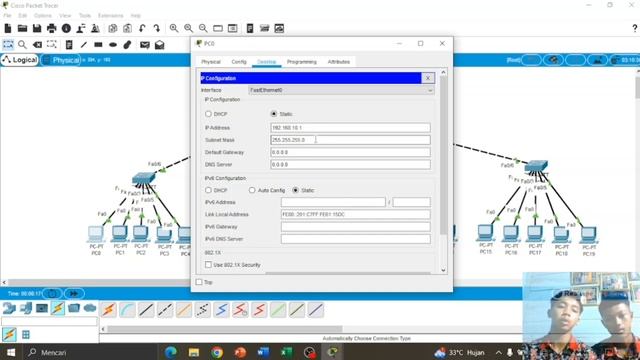Select Static radio under IPv6 Configuration

point(296,190)
